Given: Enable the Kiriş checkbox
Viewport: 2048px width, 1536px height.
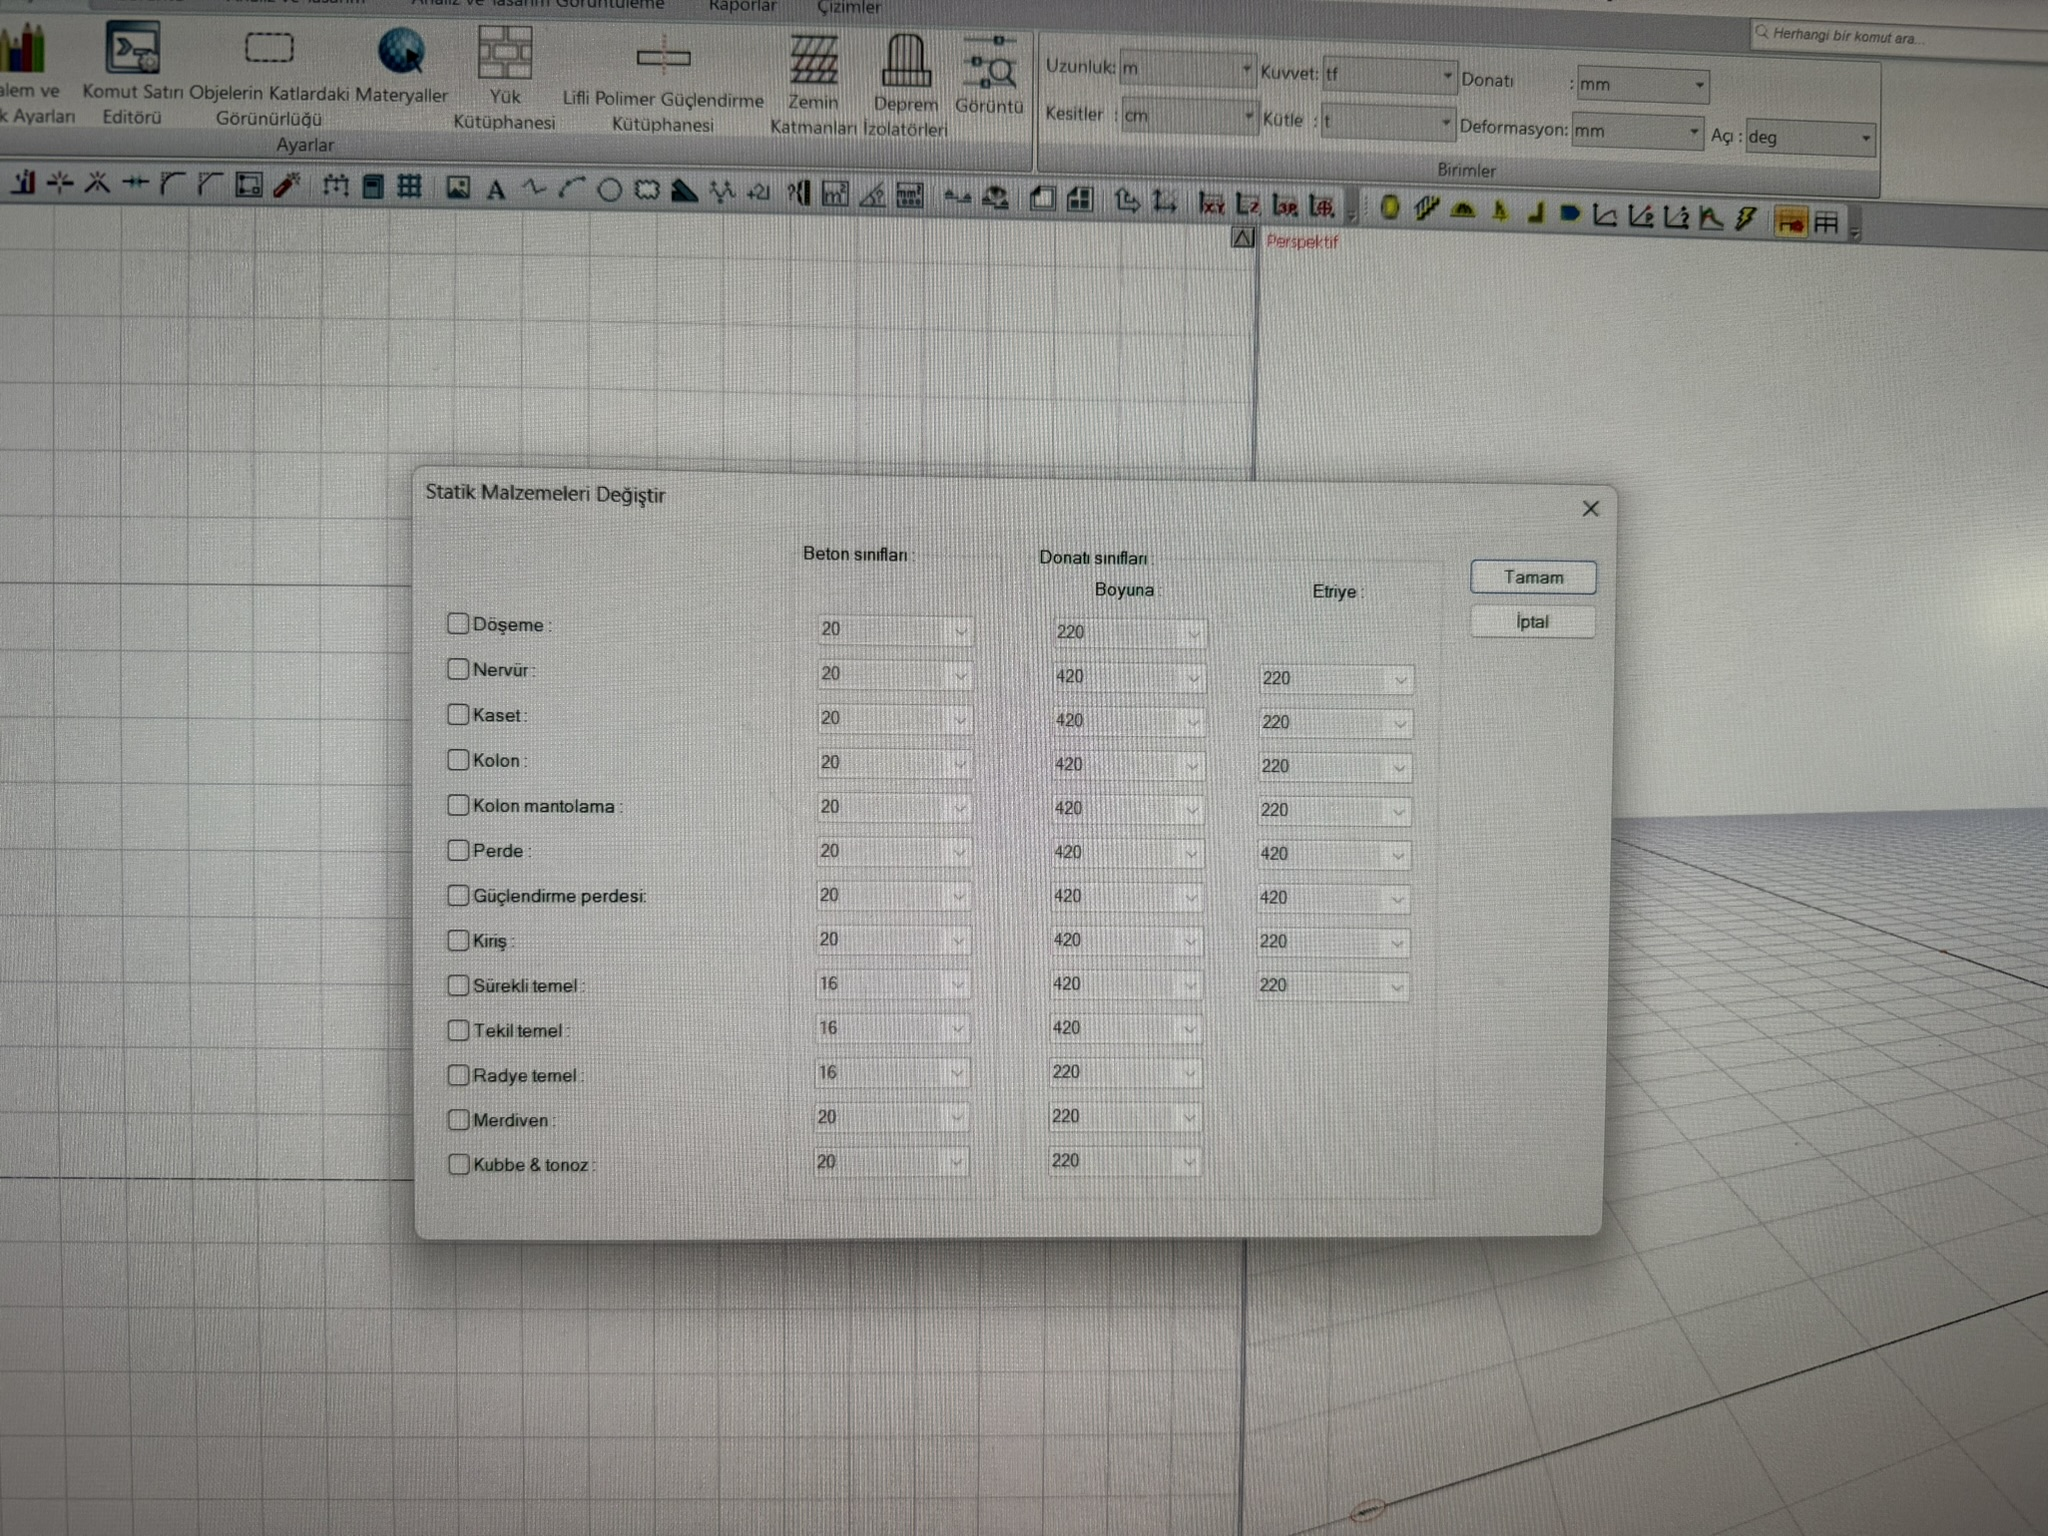Looking at the screenshot, I should (458, 940).
